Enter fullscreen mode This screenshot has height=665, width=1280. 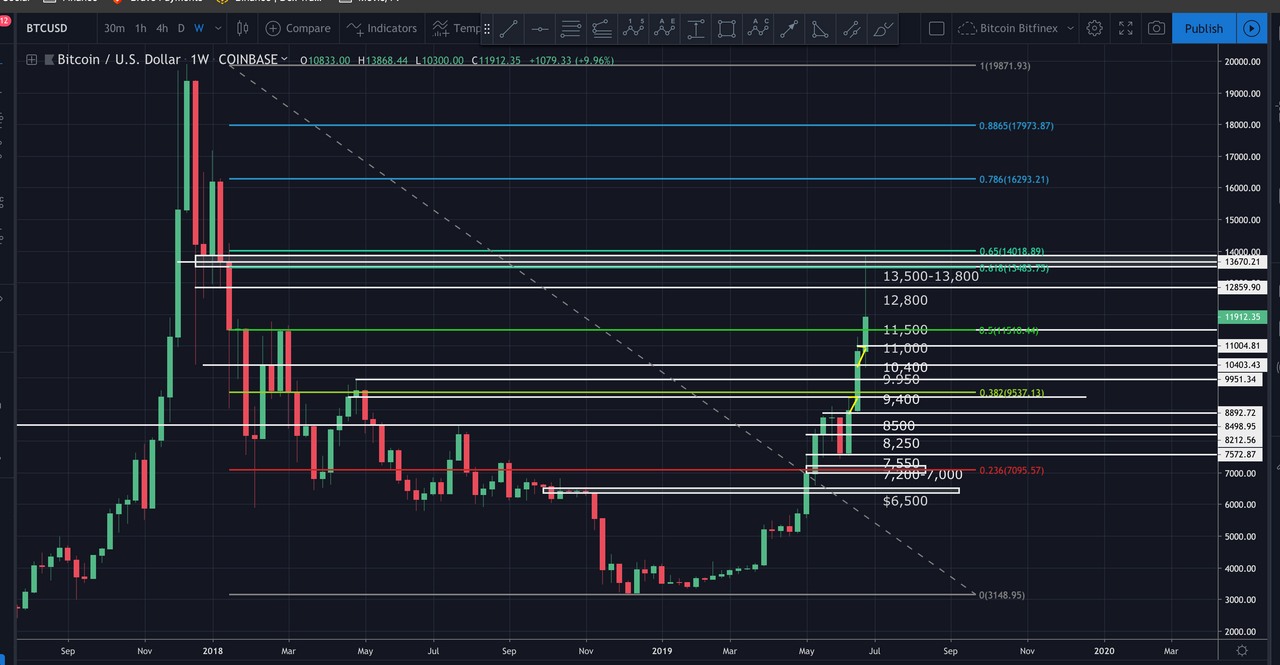(x=1126, y=28)
